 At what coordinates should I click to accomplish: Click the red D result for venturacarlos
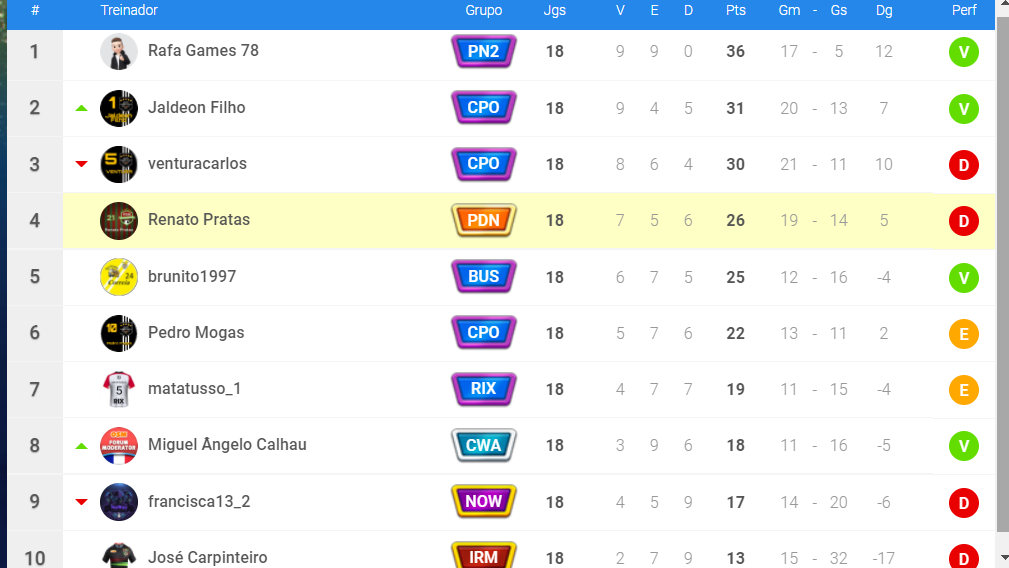click(x=964, y=165)
